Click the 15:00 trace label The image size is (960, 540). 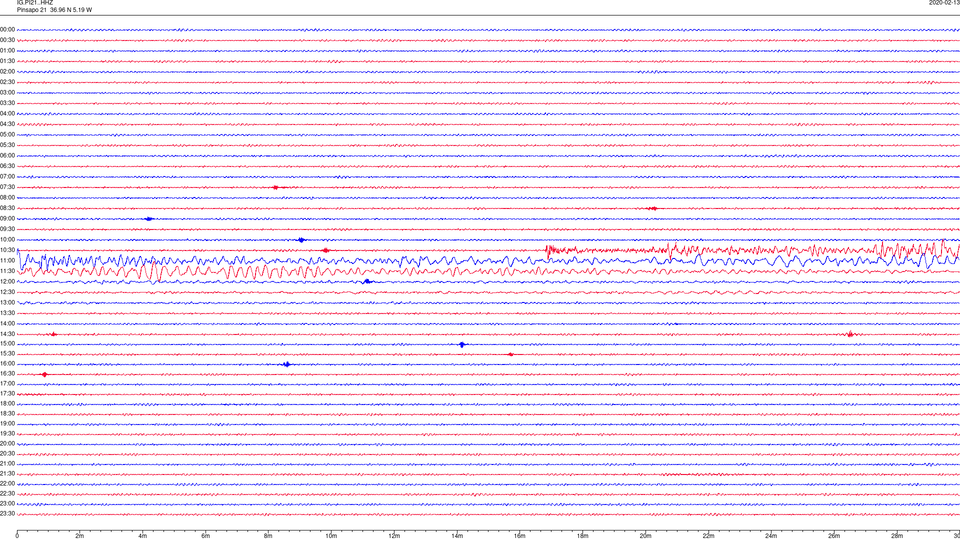(x=7, y=343)
